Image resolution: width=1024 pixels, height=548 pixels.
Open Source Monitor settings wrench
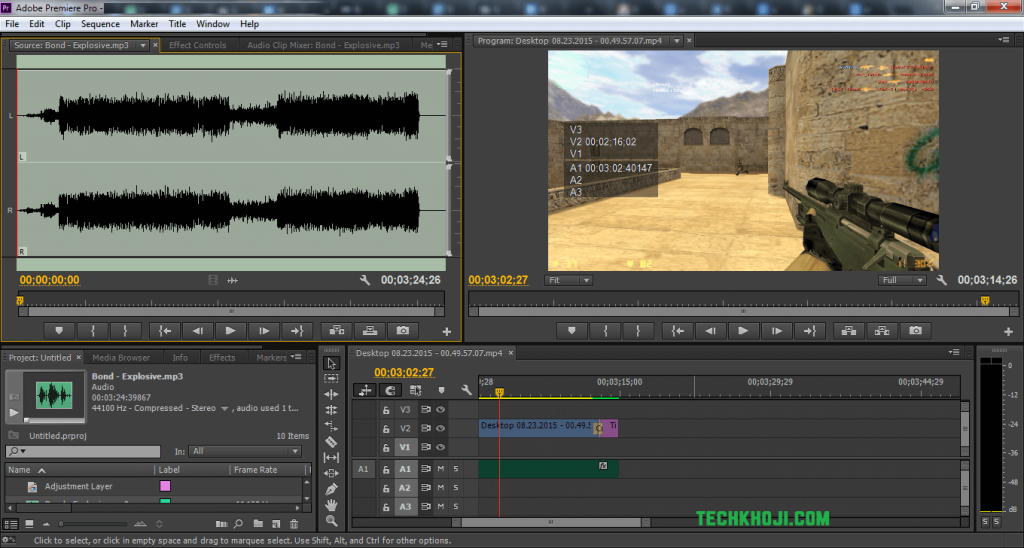click(x=365, y=280)
